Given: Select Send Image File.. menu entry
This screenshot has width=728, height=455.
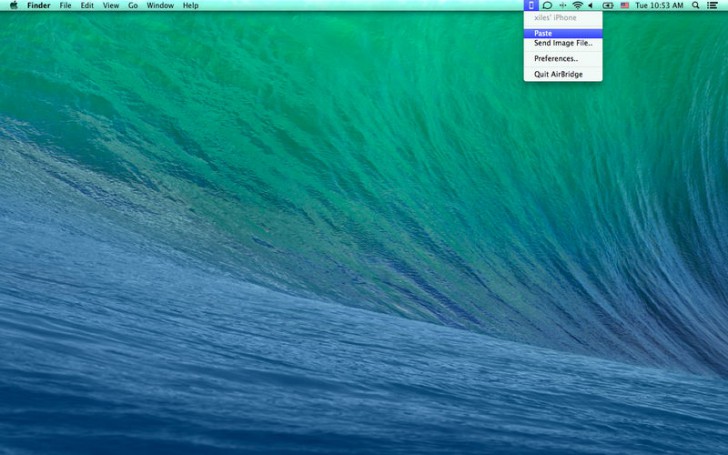Looking at the screenshot, I should [563, 43].
